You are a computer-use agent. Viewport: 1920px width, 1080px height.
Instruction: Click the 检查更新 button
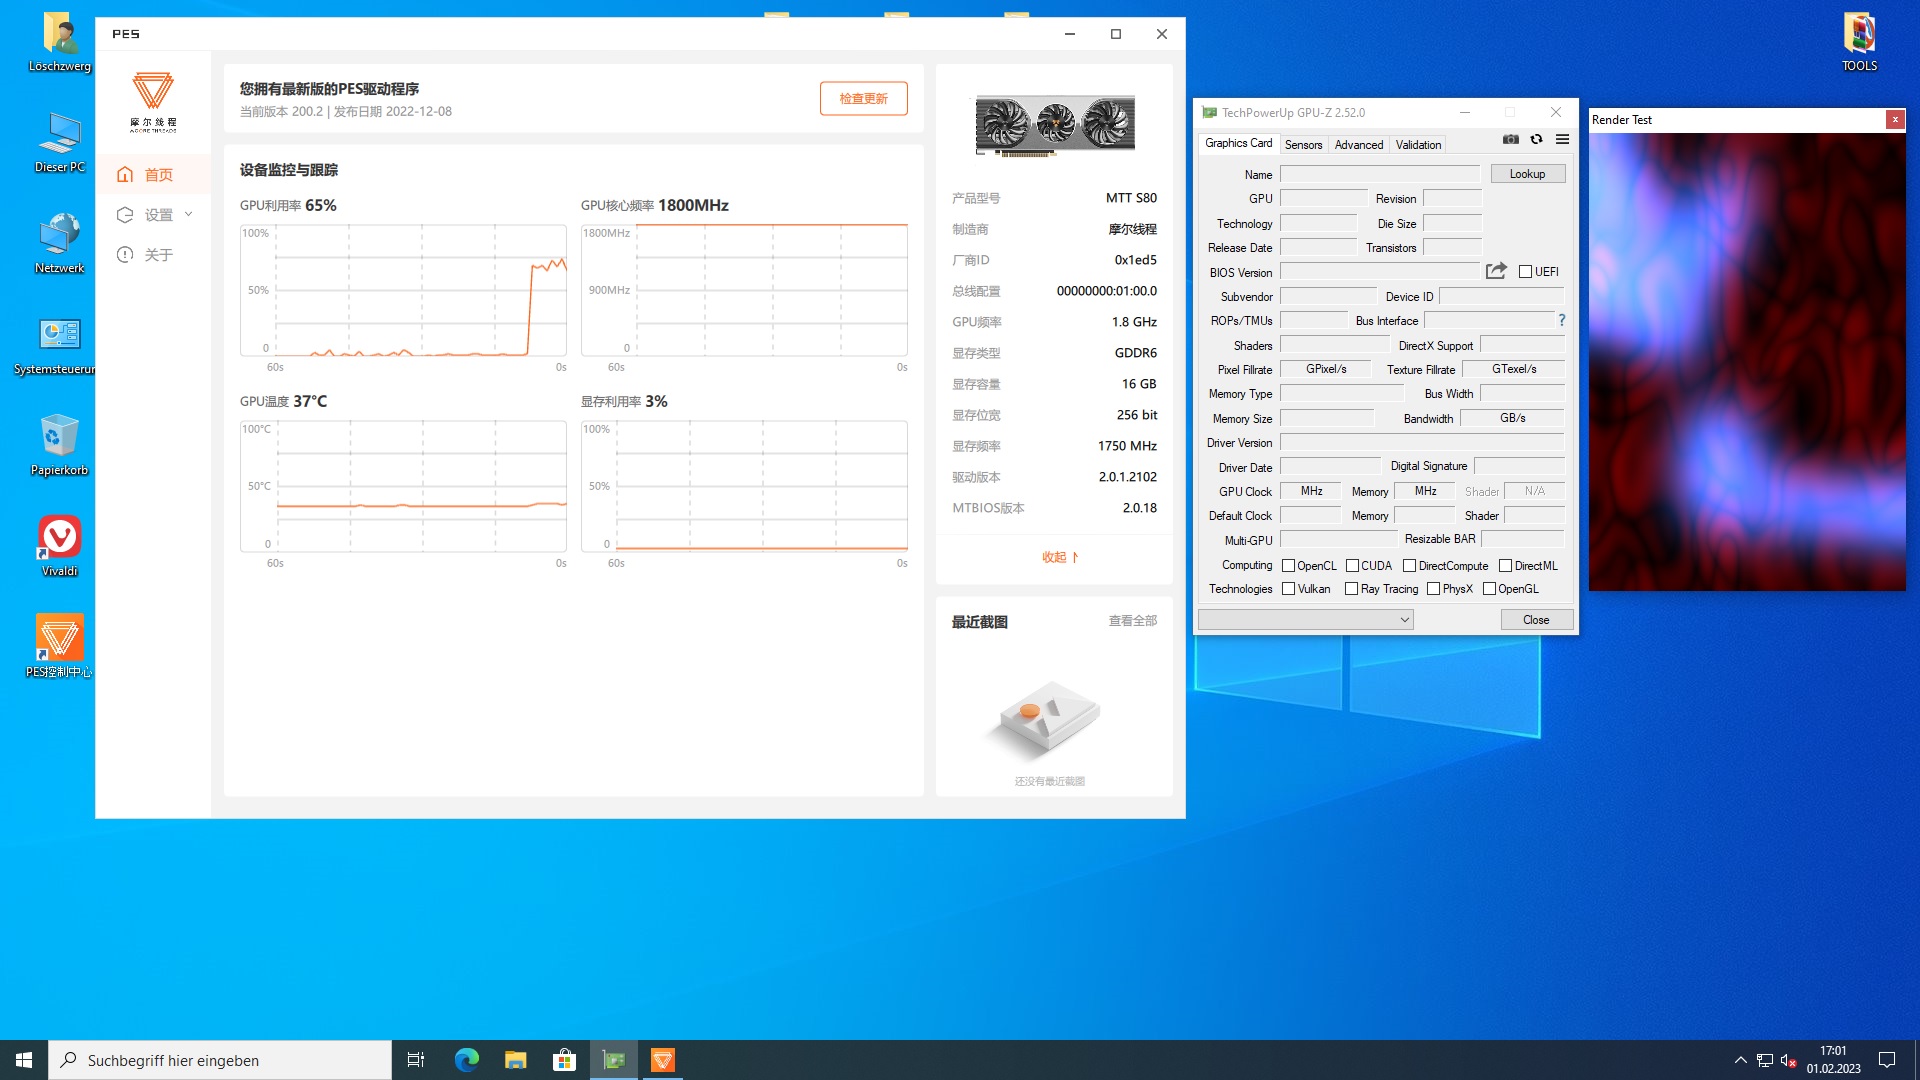863,99
